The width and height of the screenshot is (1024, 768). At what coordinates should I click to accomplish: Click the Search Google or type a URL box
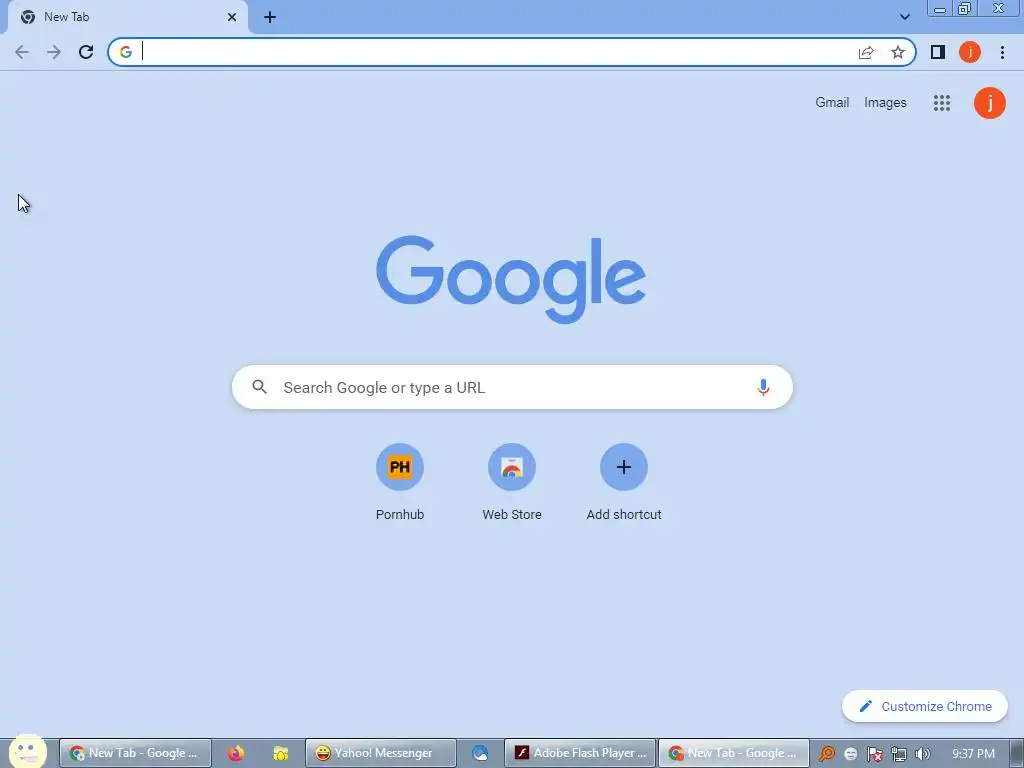(512, 387)
